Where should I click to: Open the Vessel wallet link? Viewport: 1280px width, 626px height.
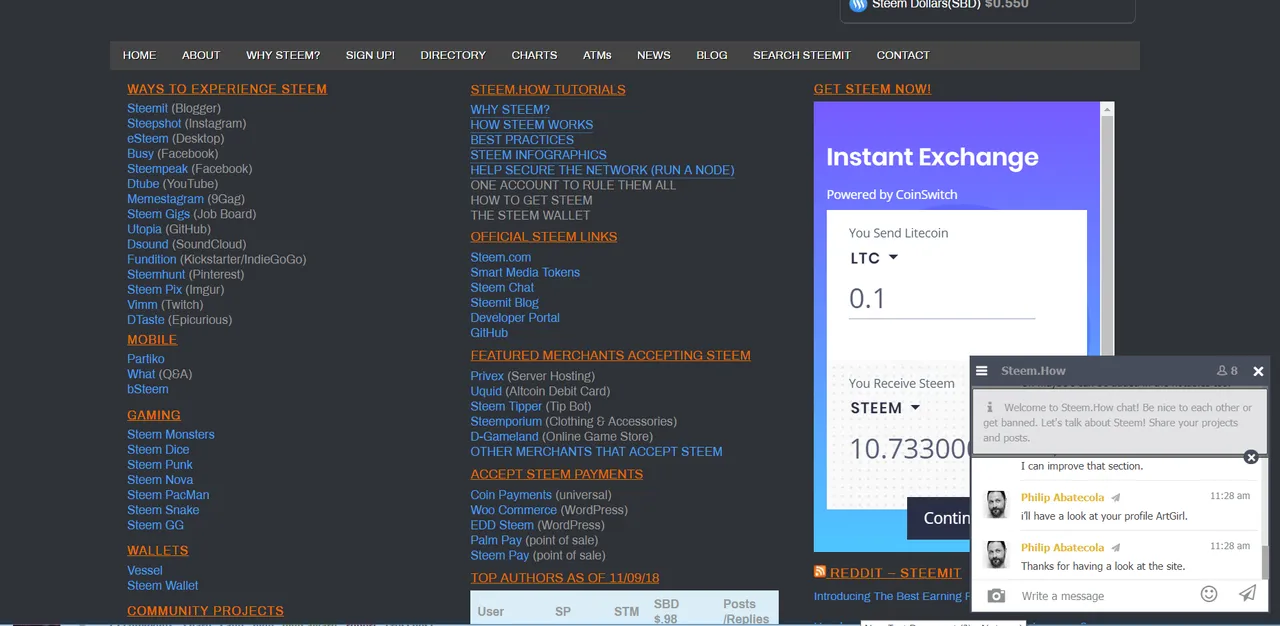145,570
